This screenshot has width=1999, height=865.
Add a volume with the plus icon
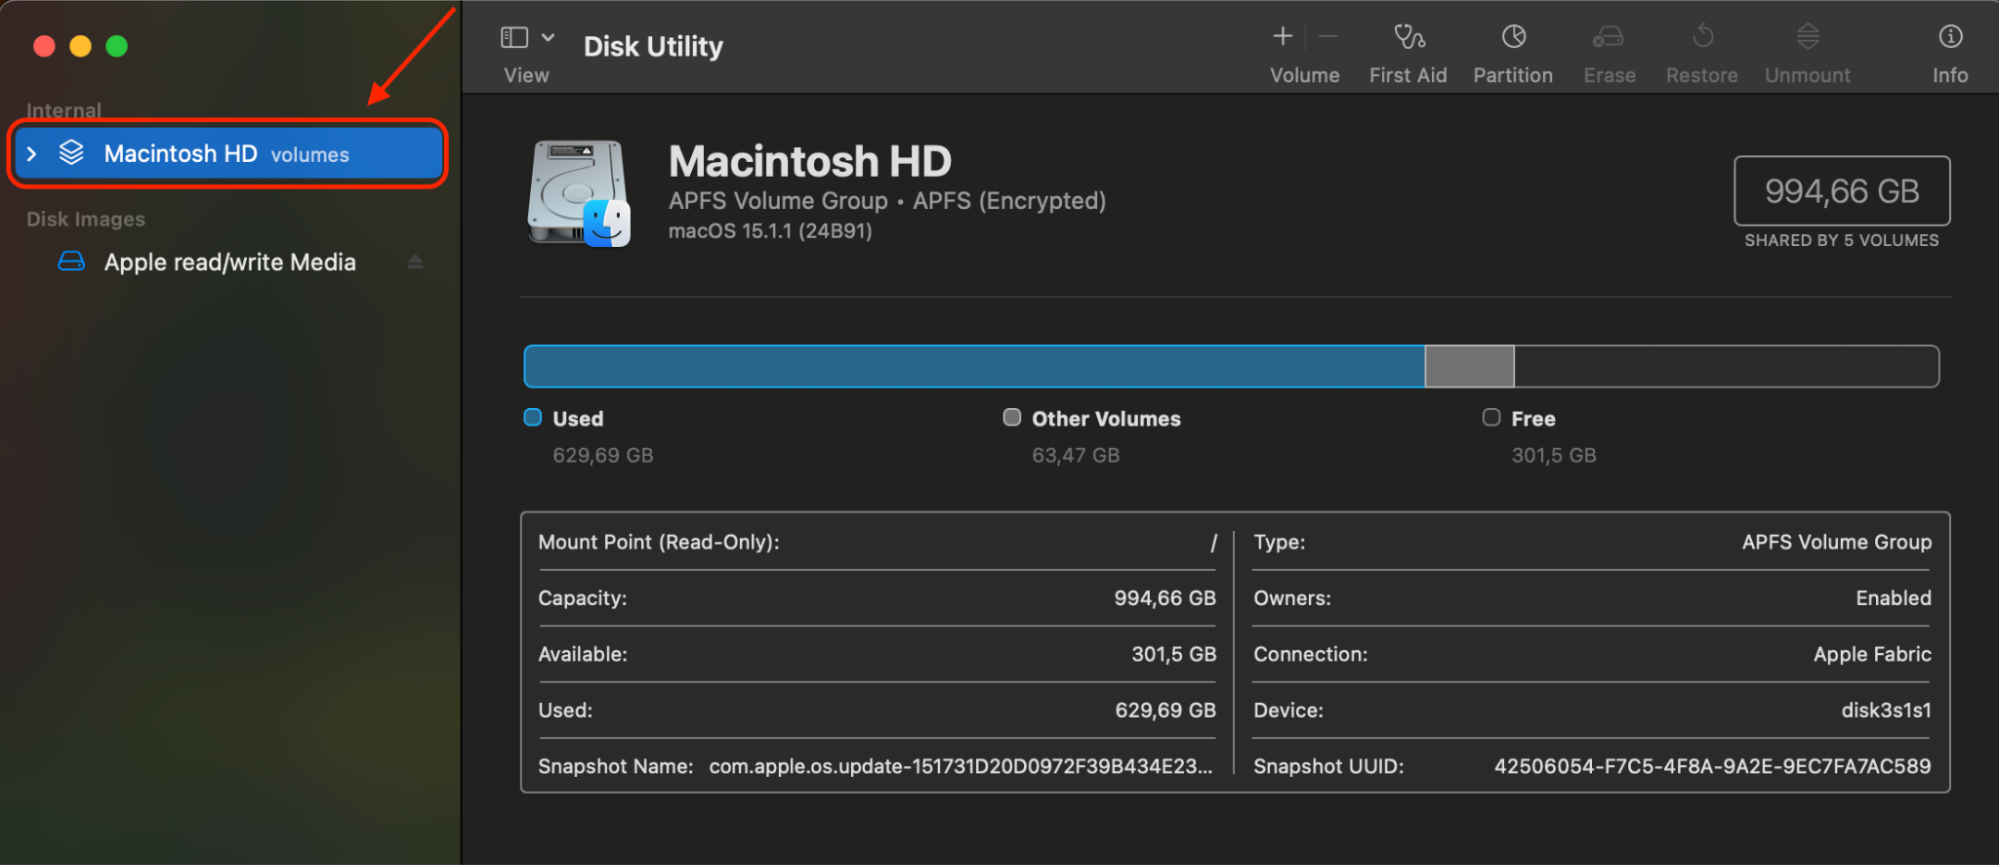click(1283, 37)
